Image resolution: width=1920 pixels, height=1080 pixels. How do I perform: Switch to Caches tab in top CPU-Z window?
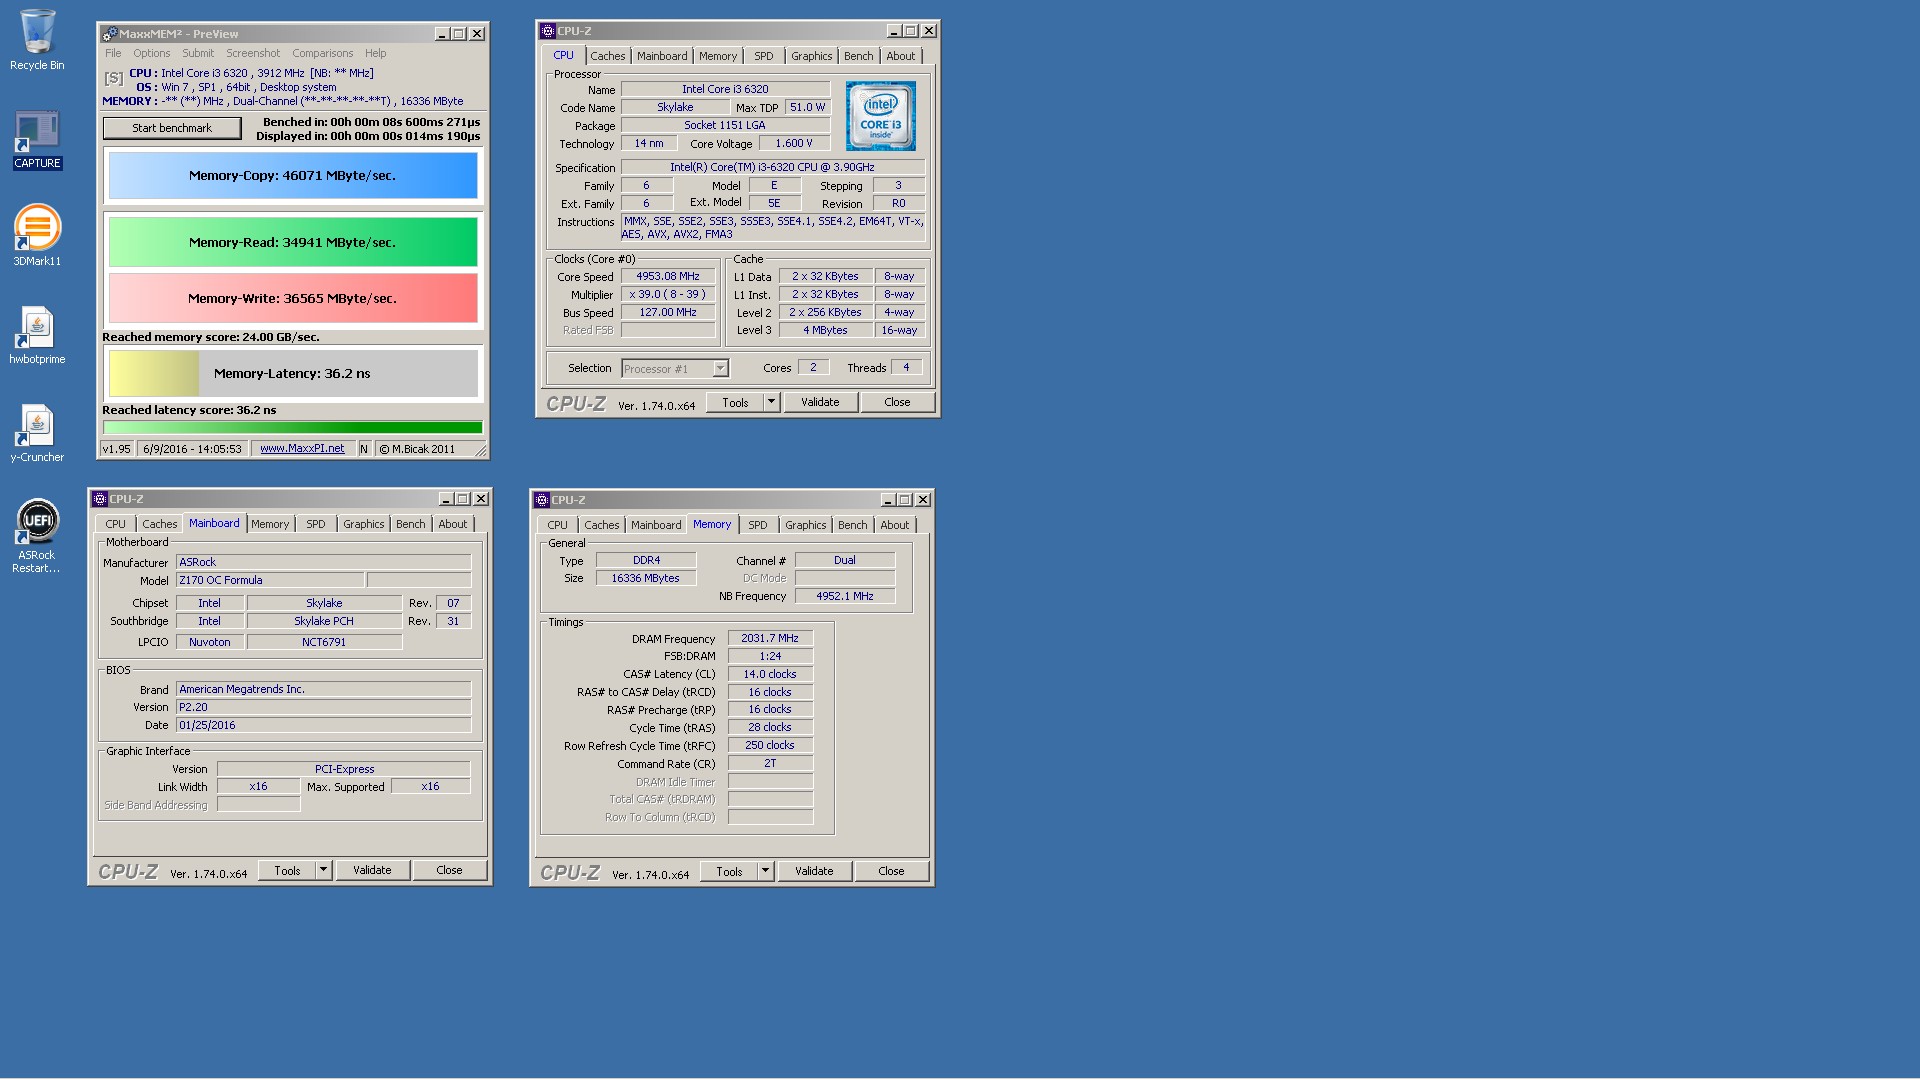pyautogui.click(x=607, y=56)
